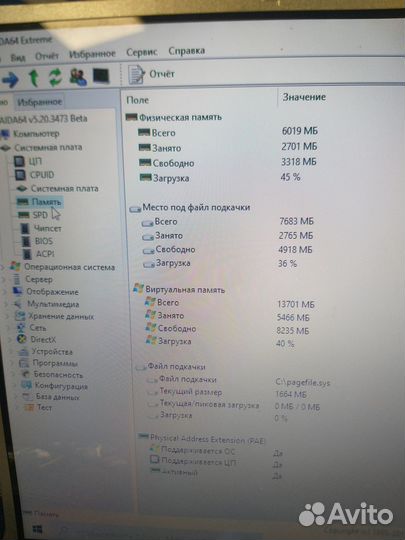Click the green refresh arrows icon

(55, 77)
